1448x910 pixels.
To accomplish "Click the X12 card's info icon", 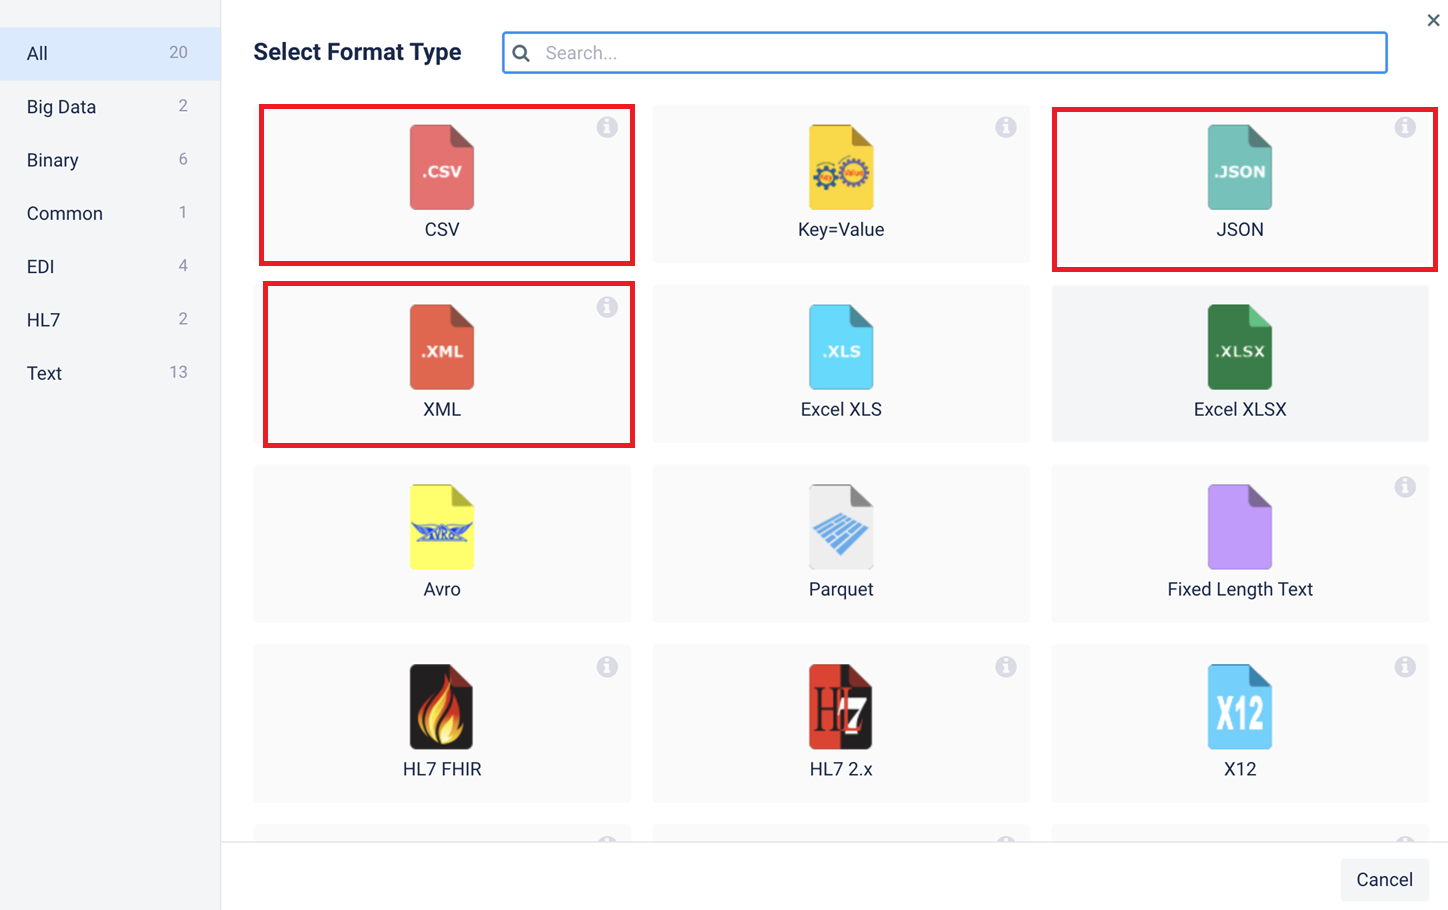I will click(x=1405, y=667).
